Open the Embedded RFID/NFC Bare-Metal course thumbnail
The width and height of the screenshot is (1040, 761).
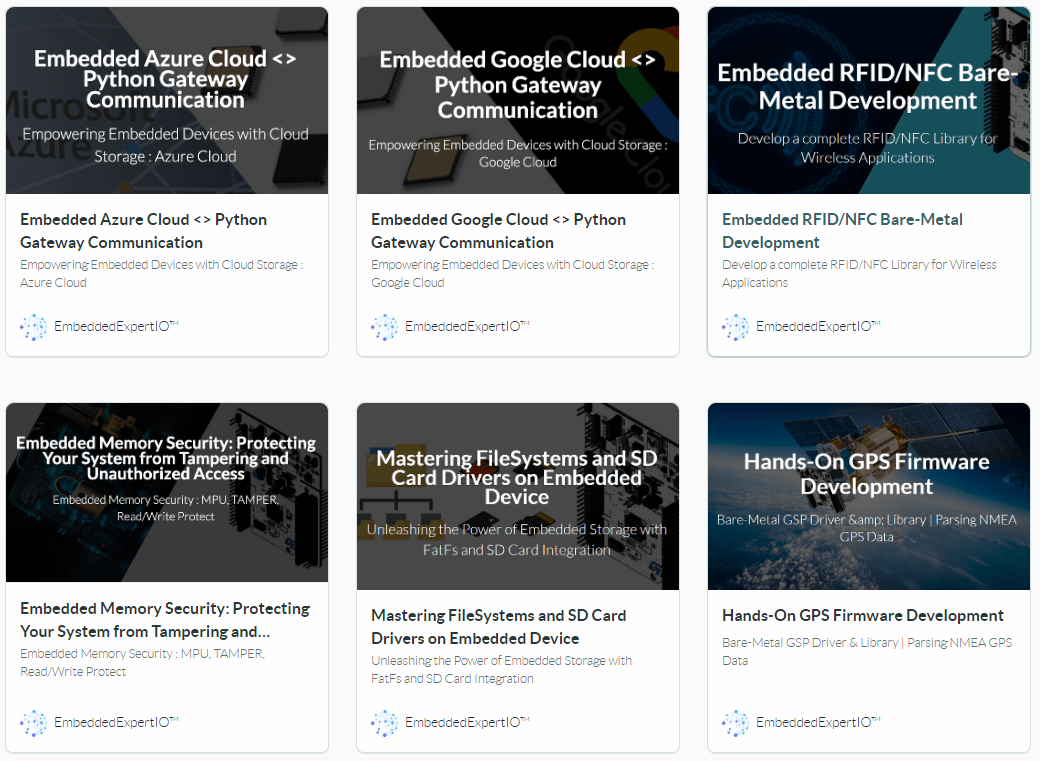[868, 100]
